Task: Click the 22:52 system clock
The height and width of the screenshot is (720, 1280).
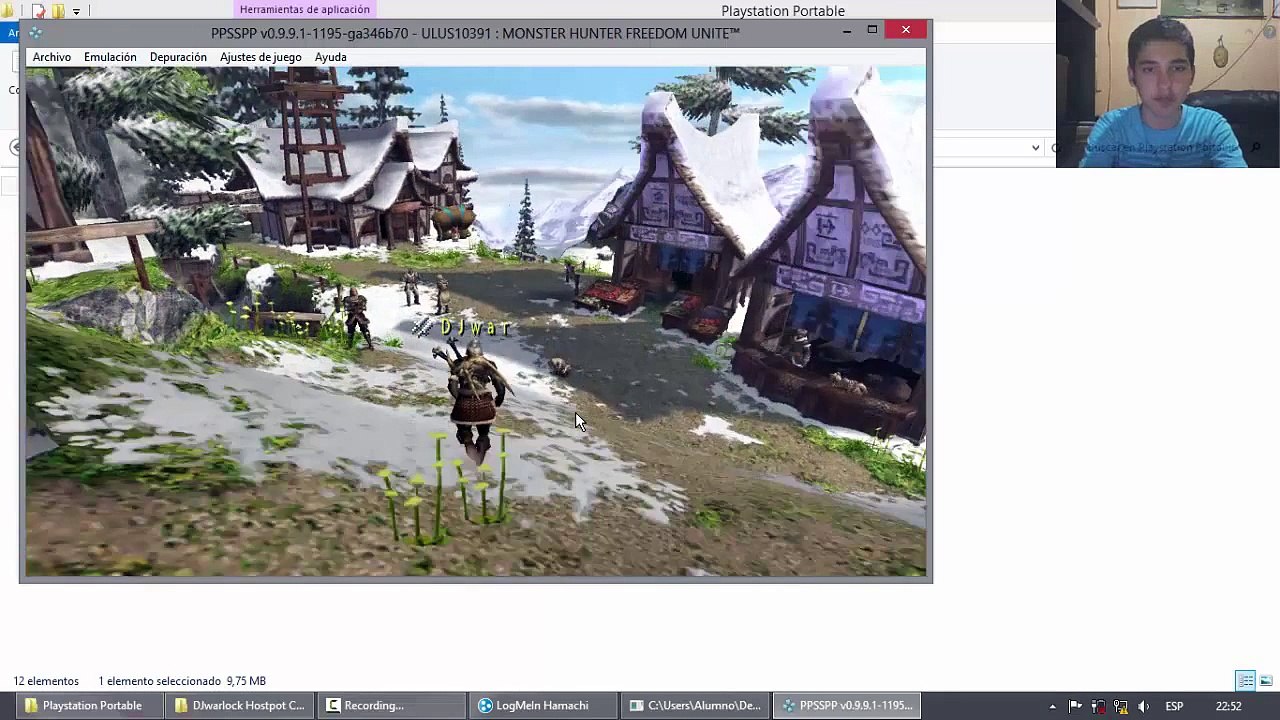Action: (x=1229, y=707)
